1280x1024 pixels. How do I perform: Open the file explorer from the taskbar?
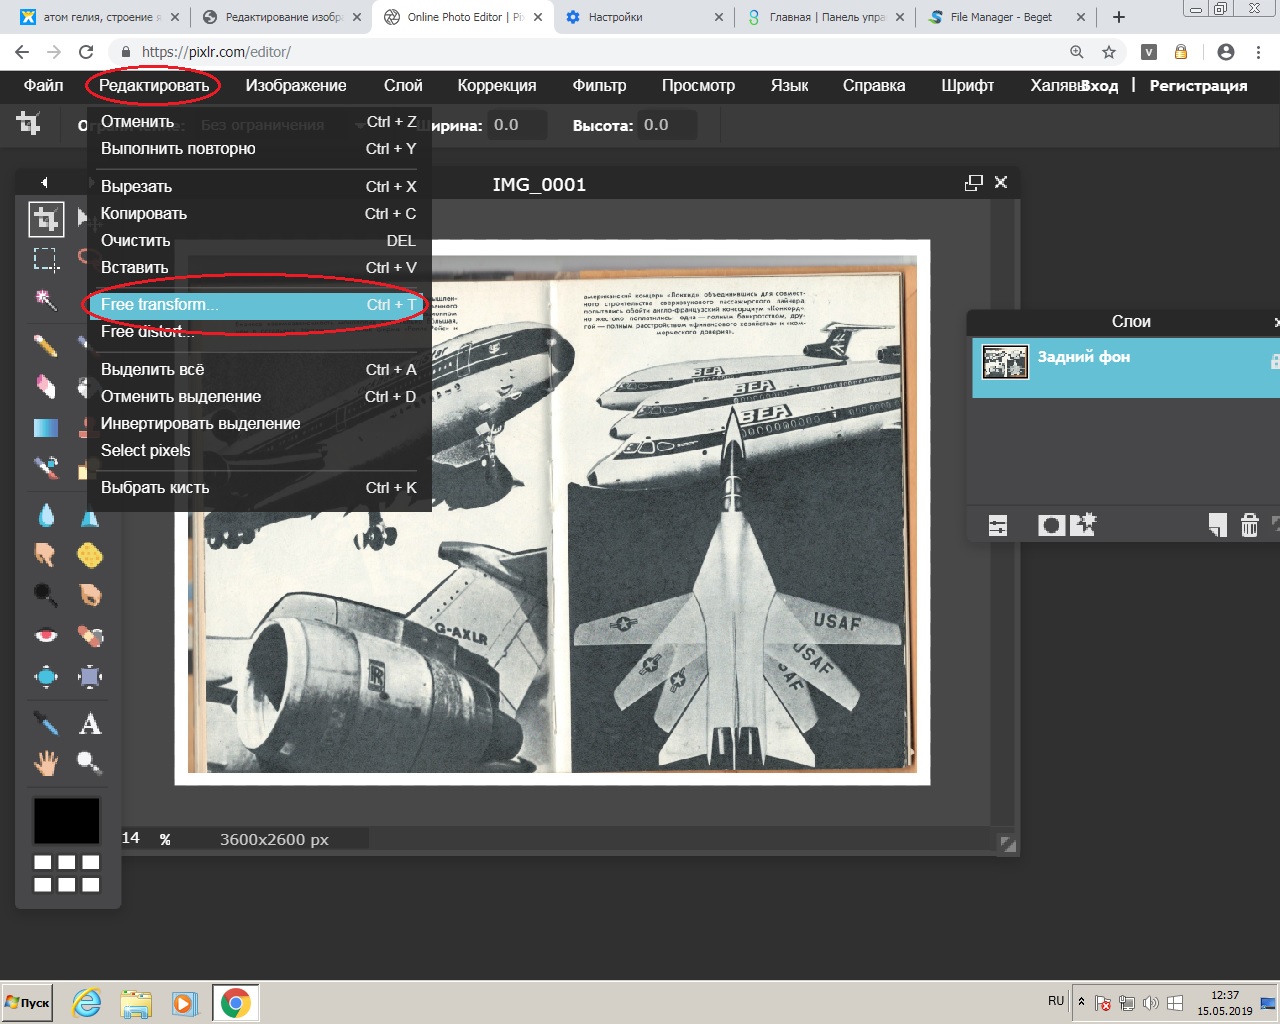coord(136,1002)
